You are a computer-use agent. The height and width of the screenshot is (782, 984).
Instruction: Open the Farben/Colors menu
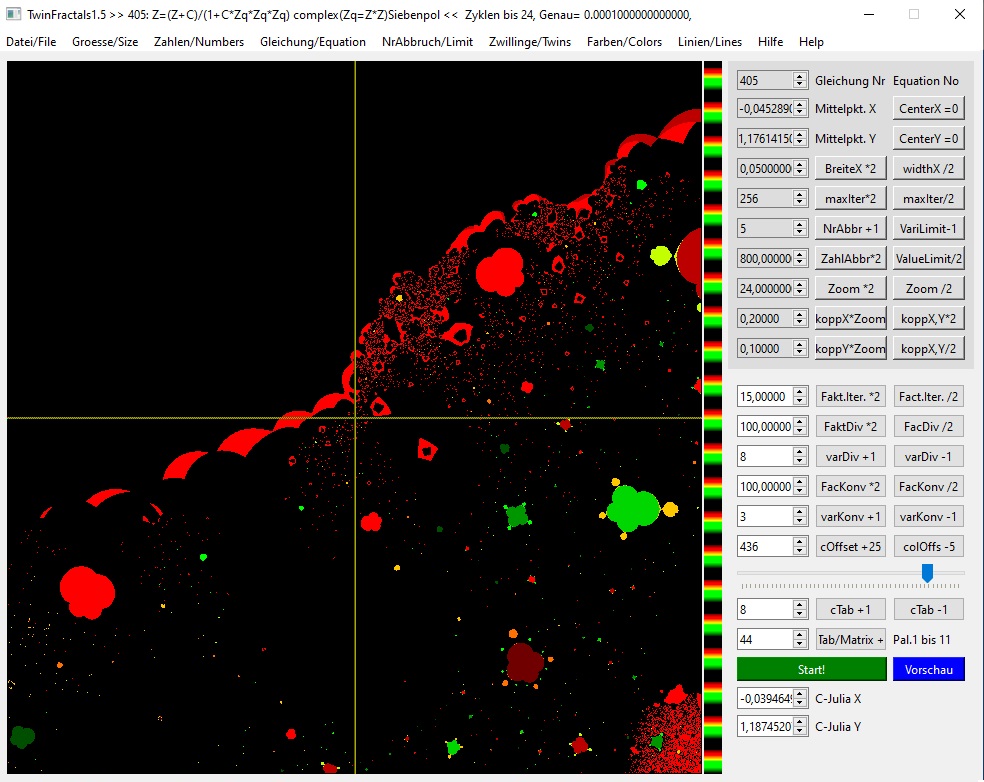pos(624,42)
